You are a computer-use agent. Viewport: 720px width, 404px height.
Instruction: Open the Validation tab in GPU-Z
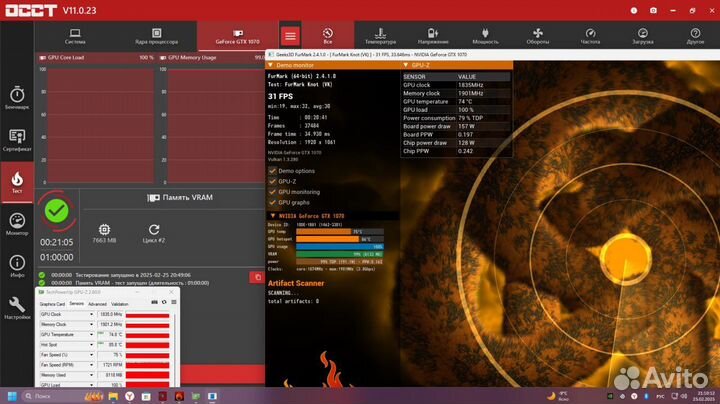point(120,304)
